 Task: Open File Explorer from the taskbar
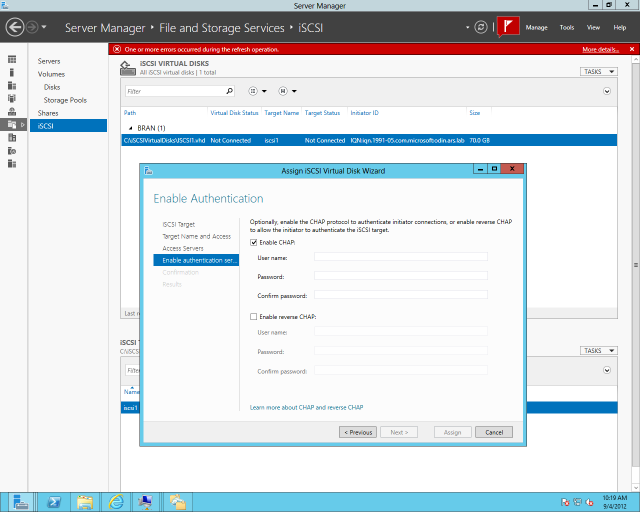(x=85, y=502)
